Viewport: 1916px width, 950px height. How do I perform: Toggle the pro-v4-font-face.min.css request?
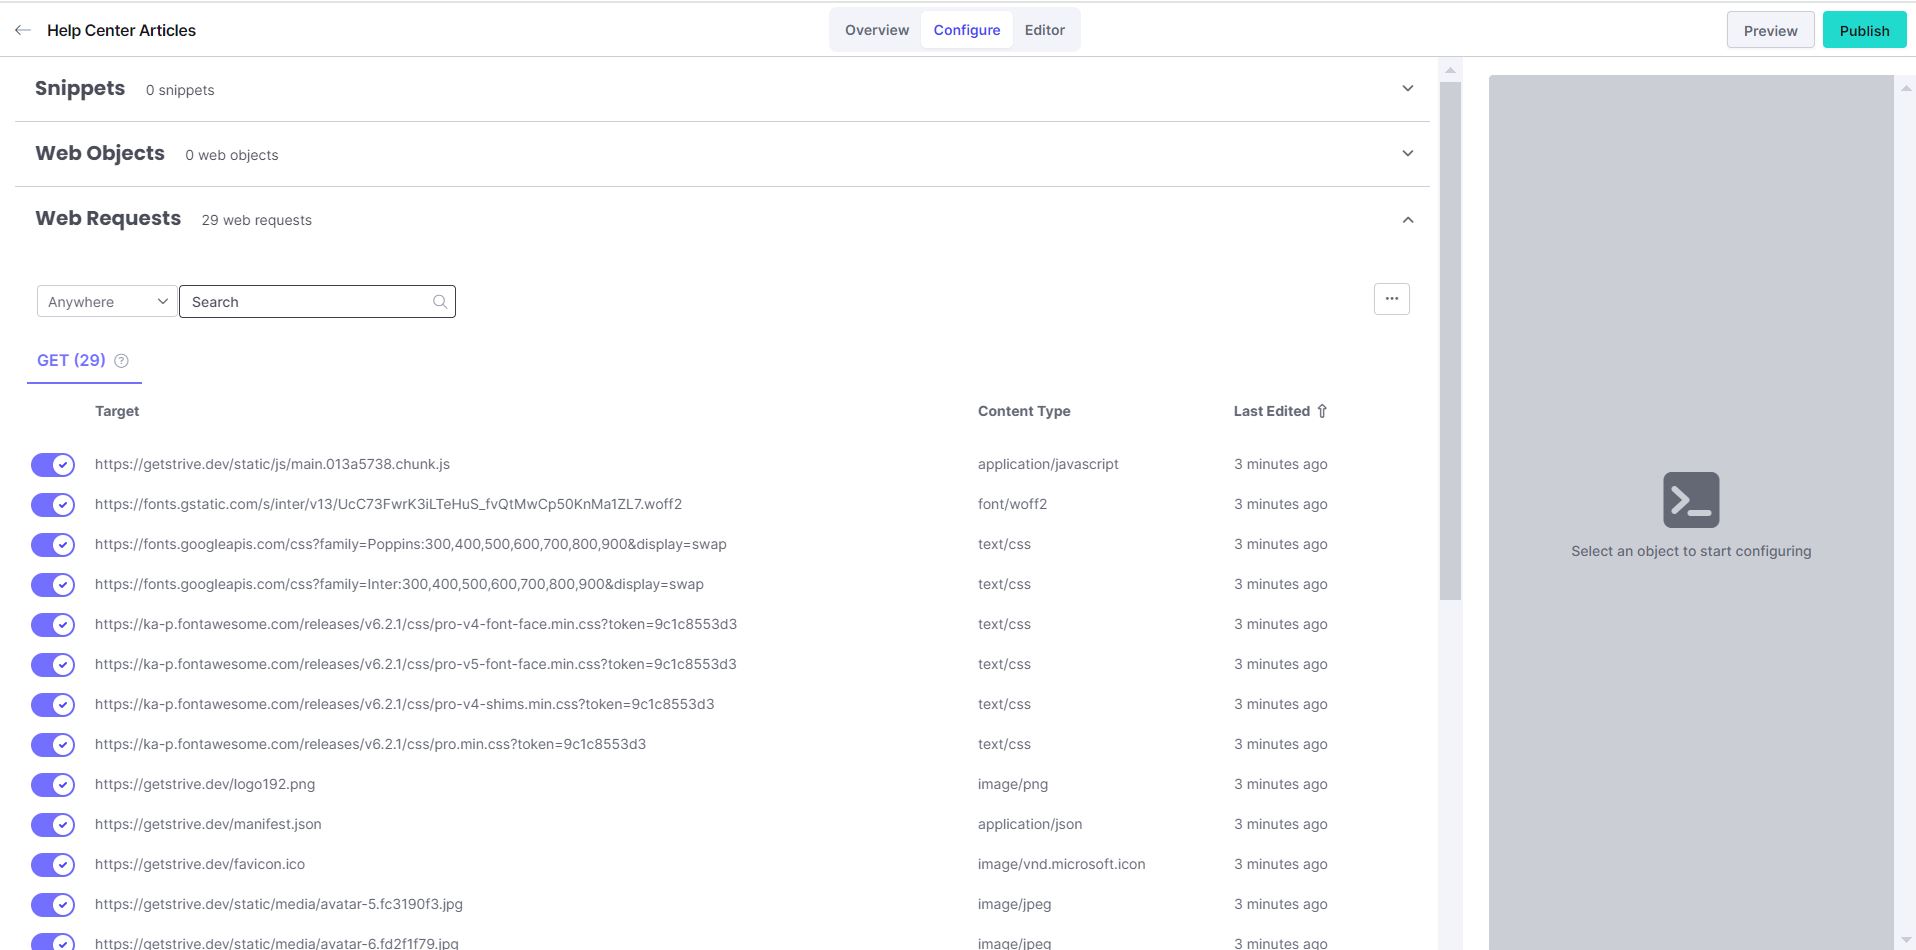53,625
